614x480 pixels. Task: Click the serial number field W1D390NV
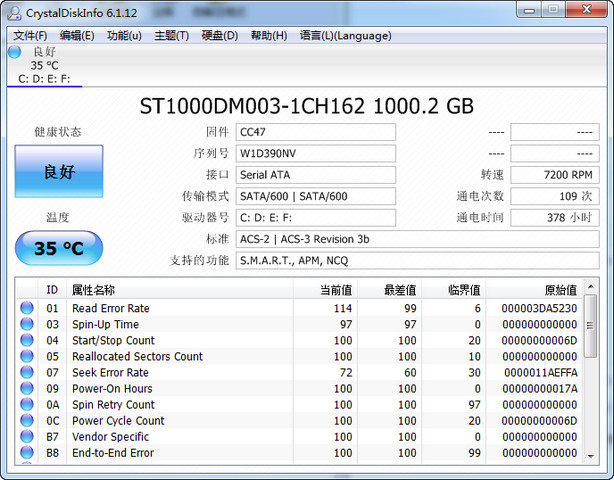315,154
